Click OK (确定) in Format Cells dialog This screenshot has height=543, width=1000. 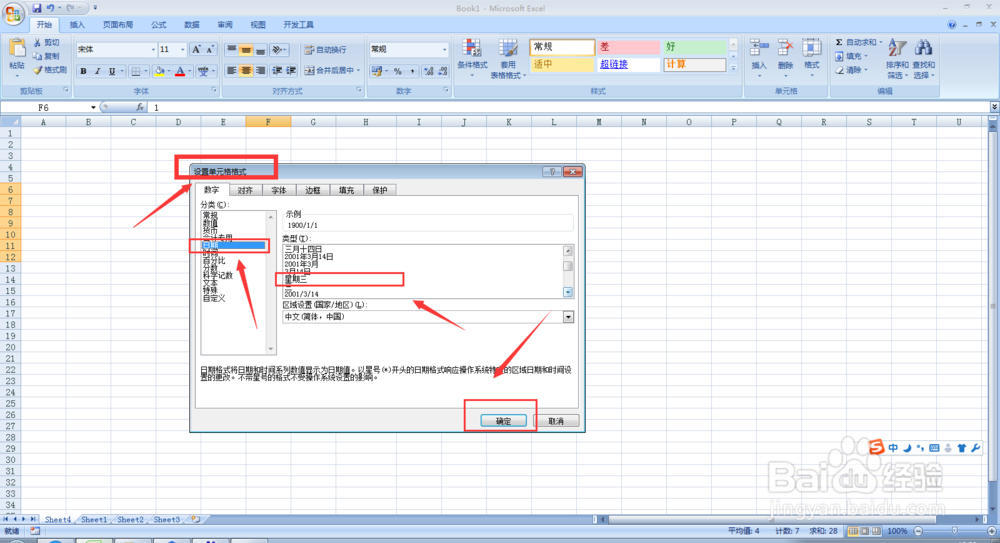pyautogui.click(x=503, y=421)
